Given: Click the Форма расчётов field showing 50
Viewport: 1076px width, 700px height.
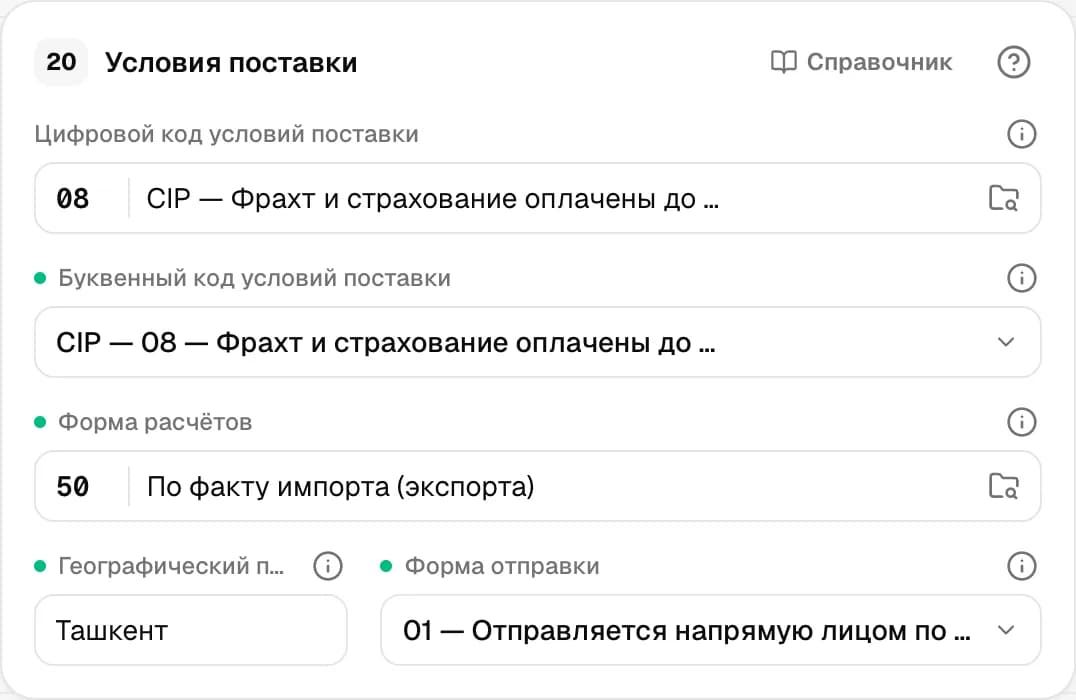Looking at the screenshot, I should pos(537,486).
